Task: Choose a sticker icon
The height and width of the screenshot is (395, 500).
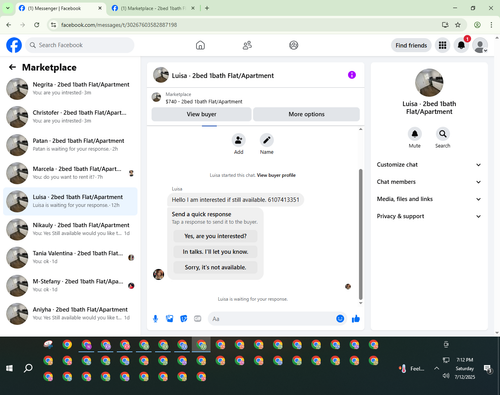Action: [x=184, y=319]
